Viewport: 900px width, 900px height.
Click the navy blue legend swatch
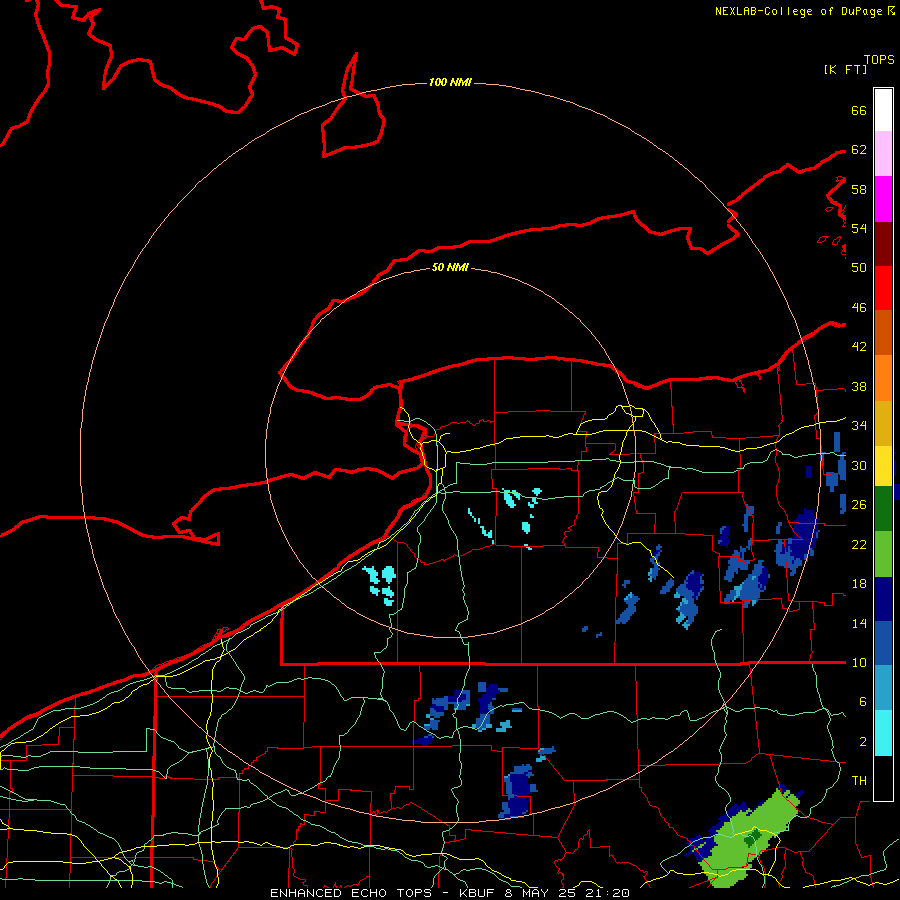click(883, 599)
